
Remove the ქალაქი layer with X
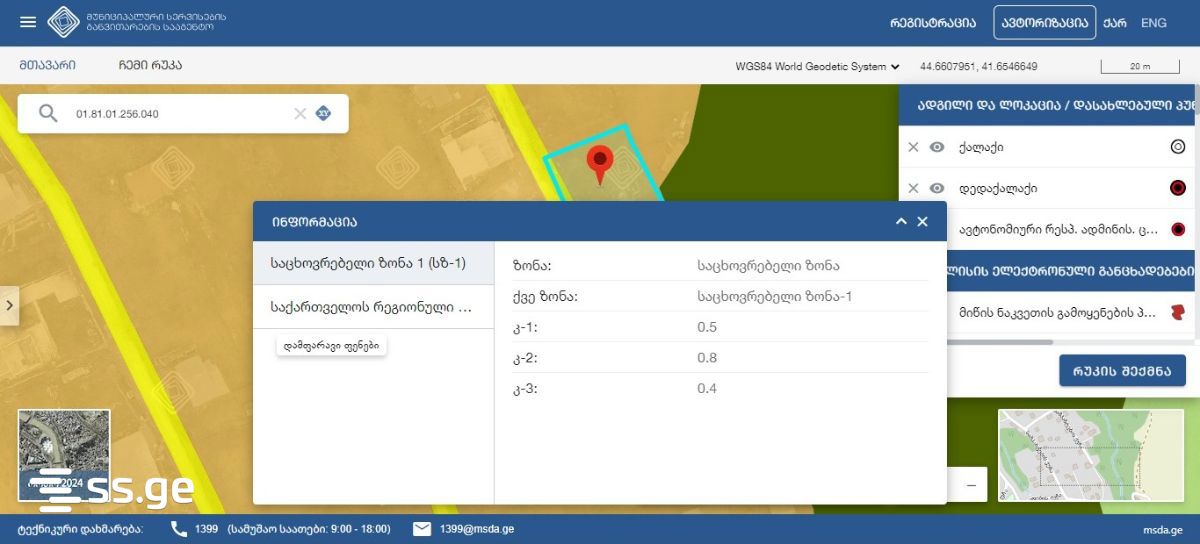[x=913, y=147]
